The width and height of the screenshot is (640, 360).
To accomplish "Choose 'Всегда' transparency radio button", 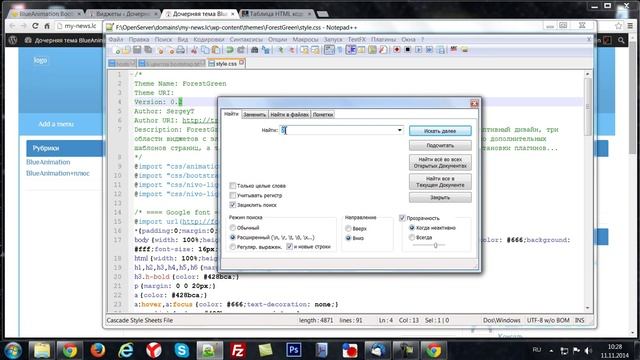I will (x=412, y=237).
